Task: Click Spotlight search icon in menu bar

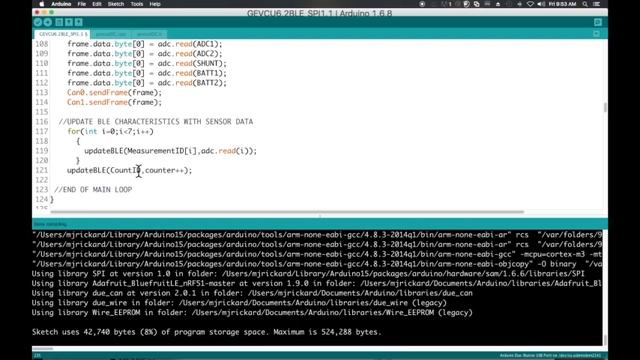Action: tap(585, 4)
